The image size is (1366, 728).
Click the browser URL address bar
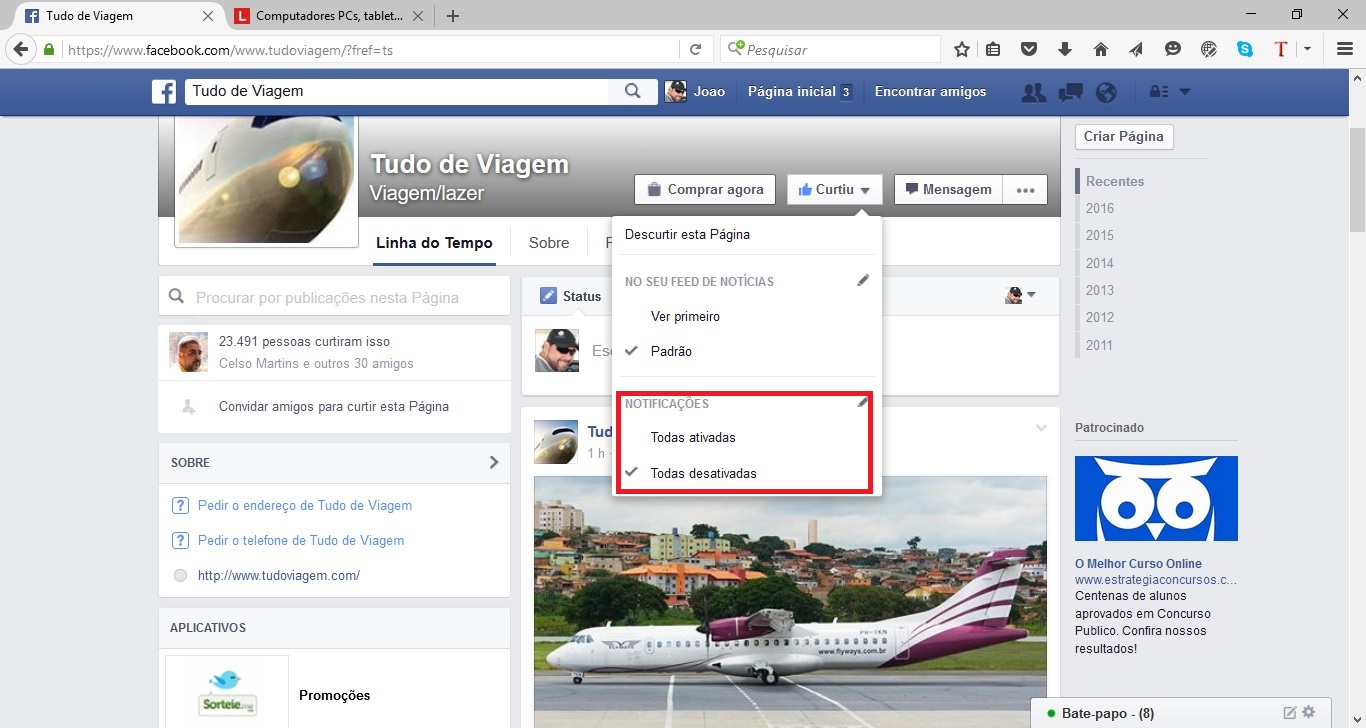coord(370,49)
